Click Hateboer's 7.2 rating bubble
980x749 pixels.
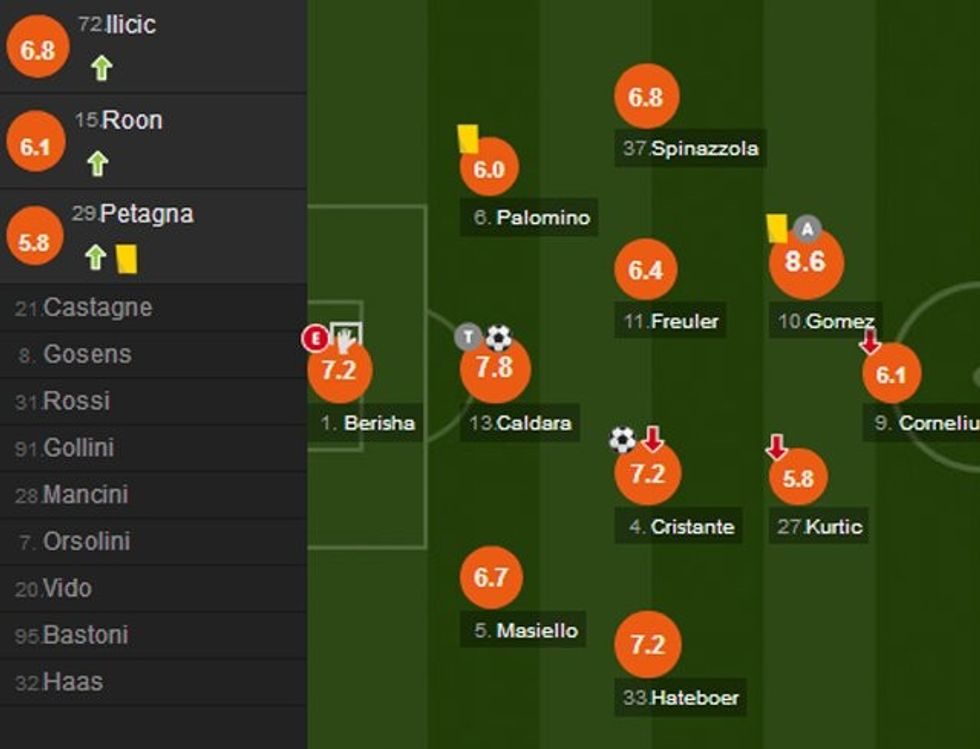click(x=647, y=645)
